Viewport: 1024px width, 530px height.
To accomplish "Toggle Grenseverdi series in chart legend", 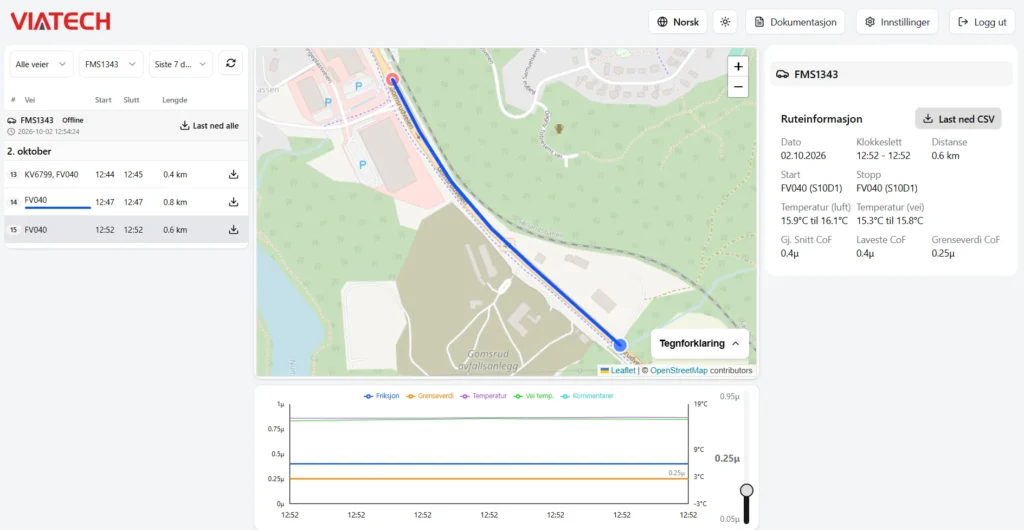I will tap(429, 396).
